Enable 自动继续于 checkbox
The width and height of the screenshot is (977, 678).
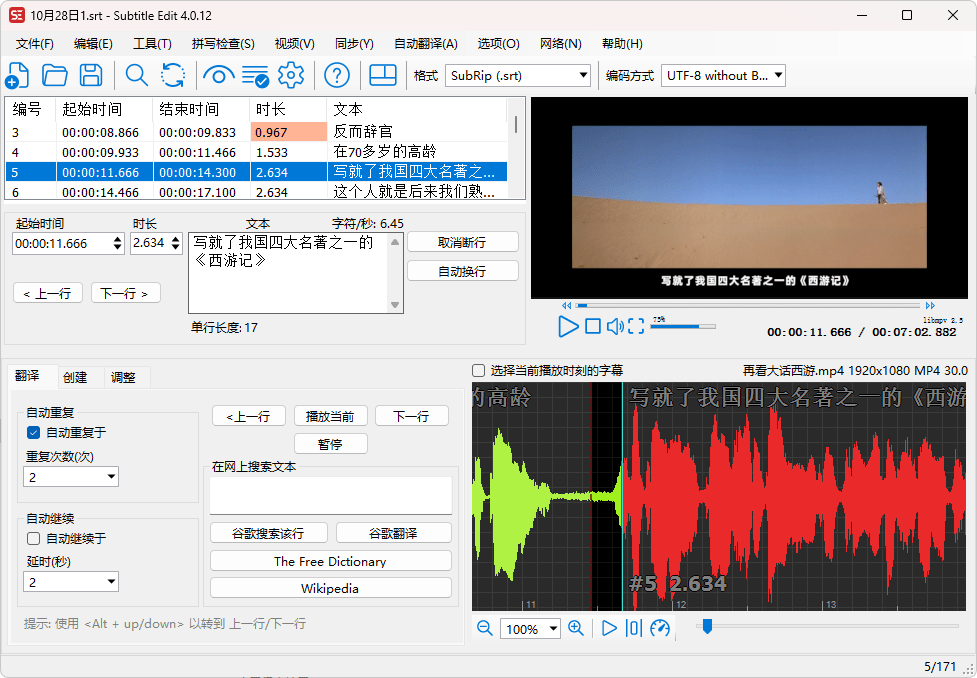[34, 538]
